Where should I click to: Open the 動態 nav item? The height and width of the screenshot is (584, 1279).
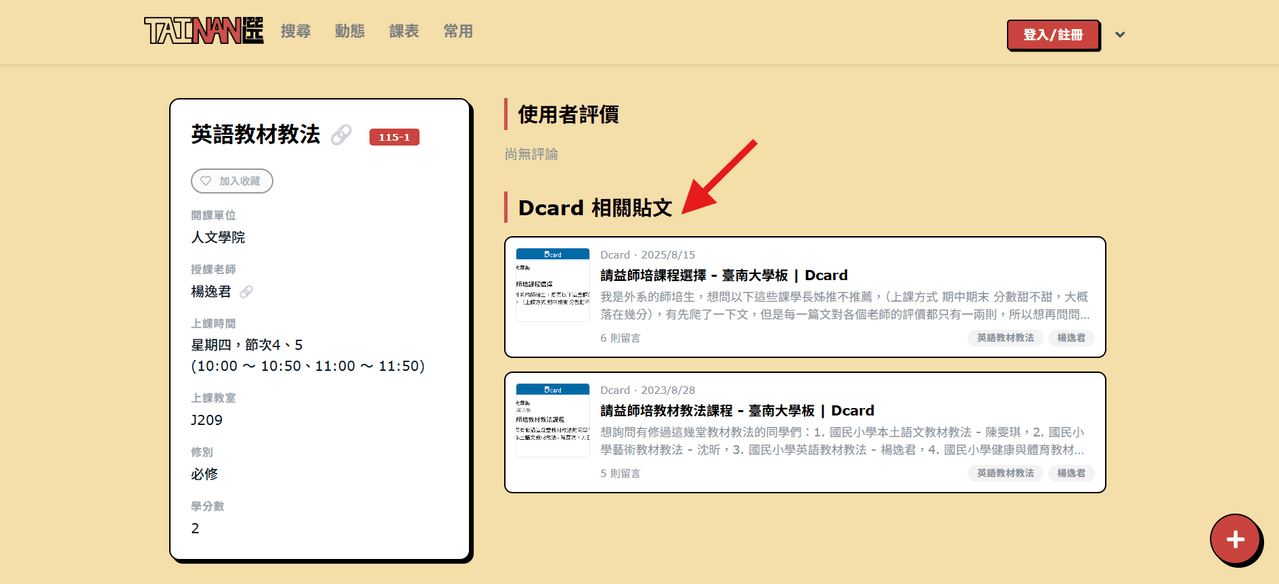pyautogui.click(x=350, y=32)
